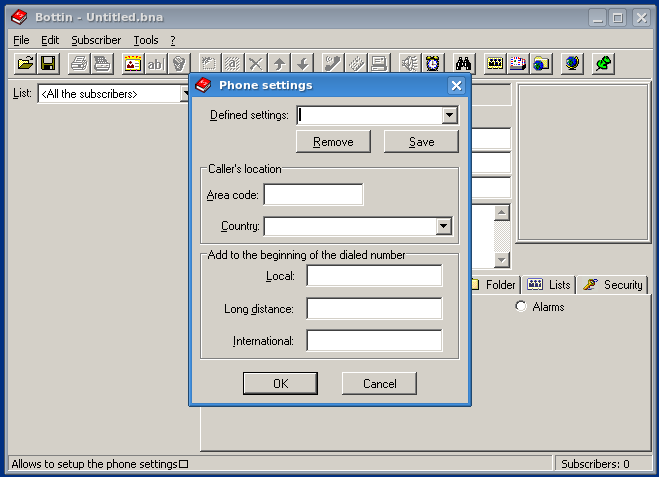Screen dimensions: 659x477
Task: Click the phone handset dial icon
Action: click(333, 64)
